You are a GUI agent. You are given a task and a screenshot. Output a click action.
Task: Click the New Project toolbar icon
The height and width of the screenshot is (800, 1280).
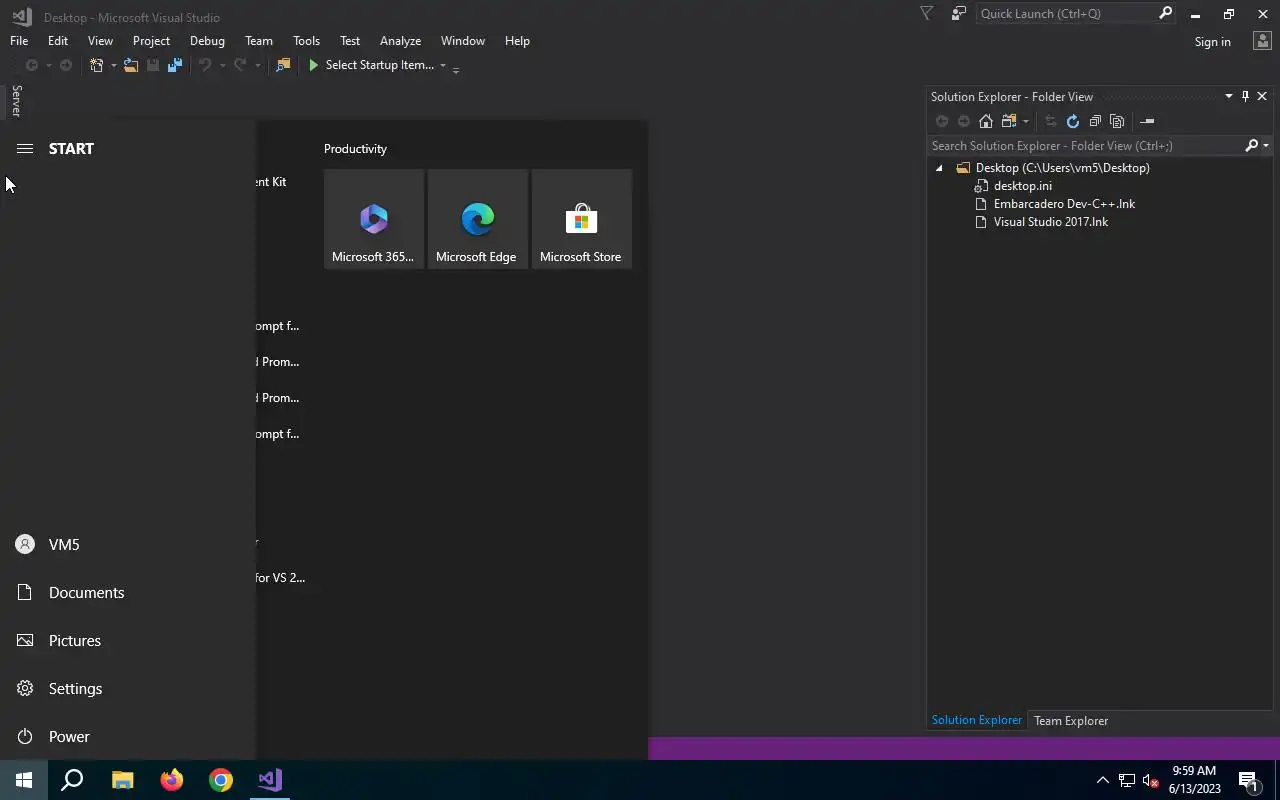[x=97, y=65]
